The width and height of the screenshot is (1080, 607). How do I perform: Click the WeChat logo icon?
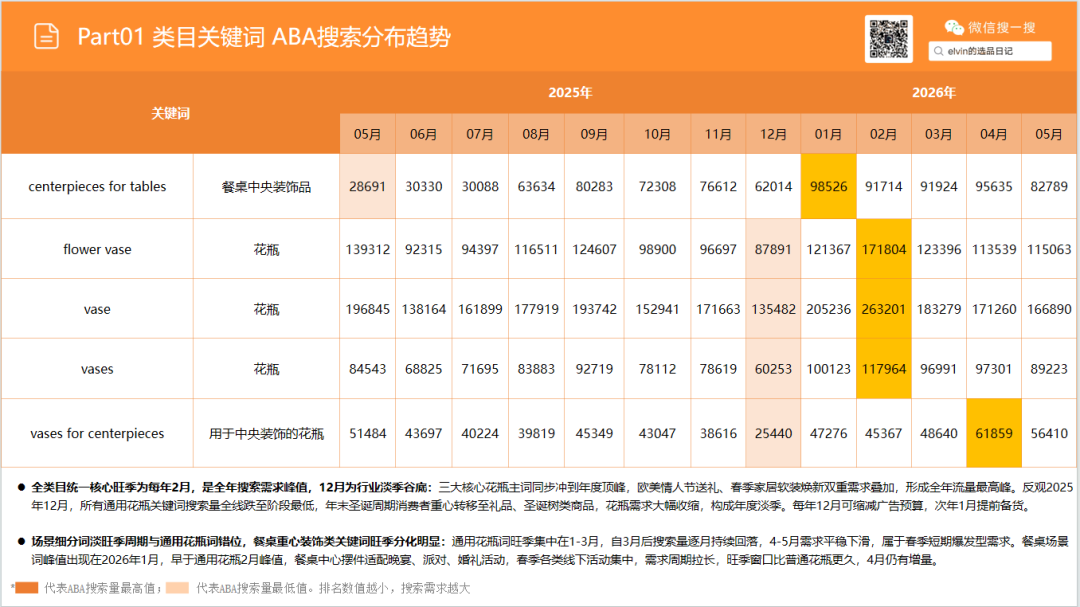coord(954,28)
